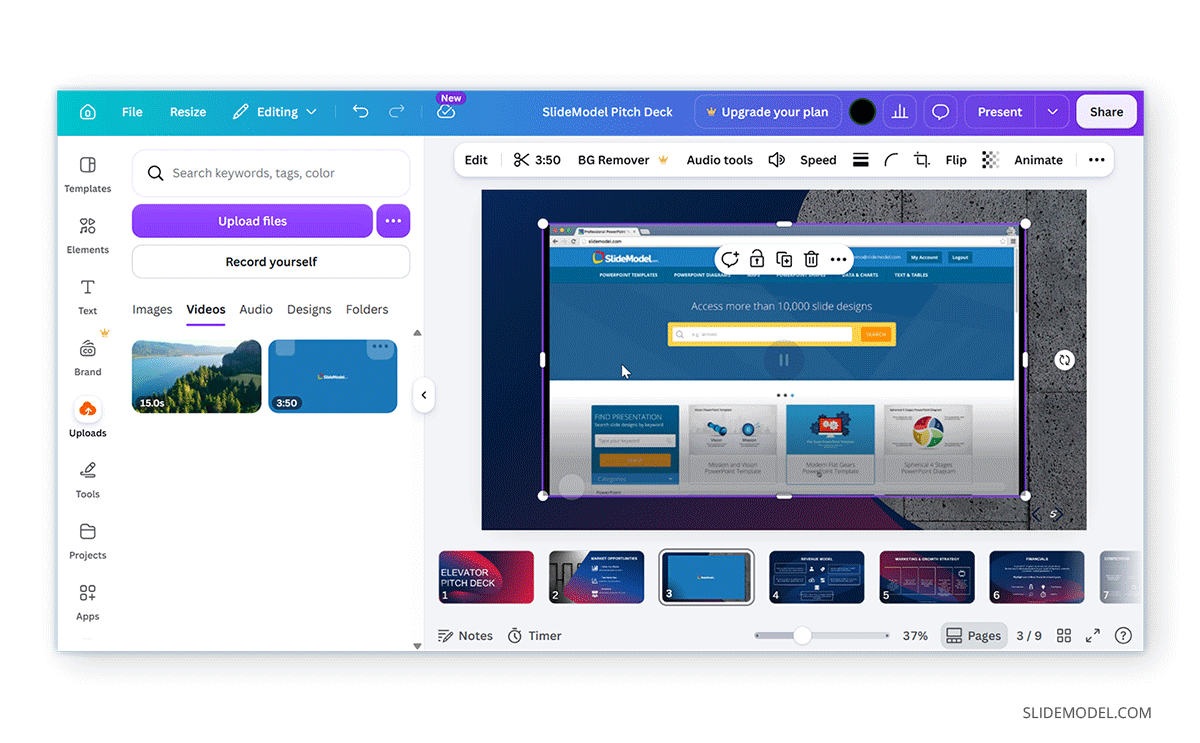1200x743 pixels.
Task: Collapse the side panel arrow
Action: [x=424, y=395]
